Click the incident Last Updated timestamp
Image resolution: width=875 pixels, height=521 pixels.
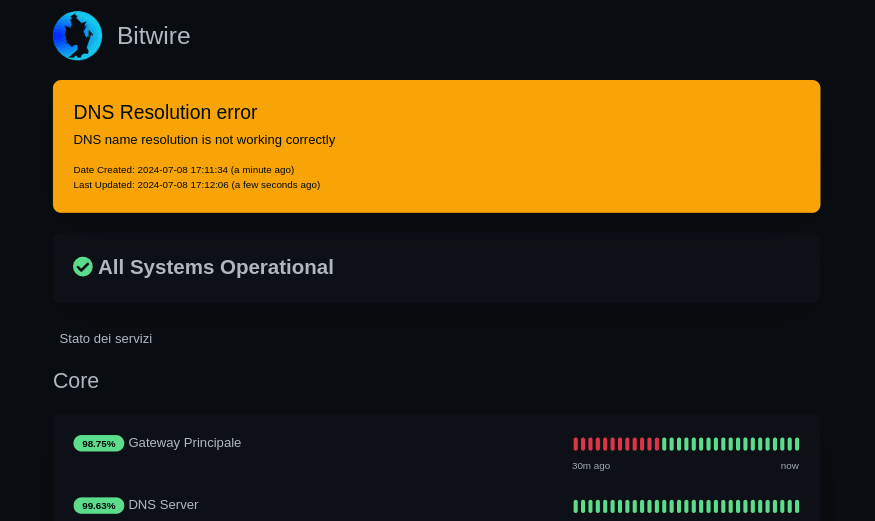point(196,184)
